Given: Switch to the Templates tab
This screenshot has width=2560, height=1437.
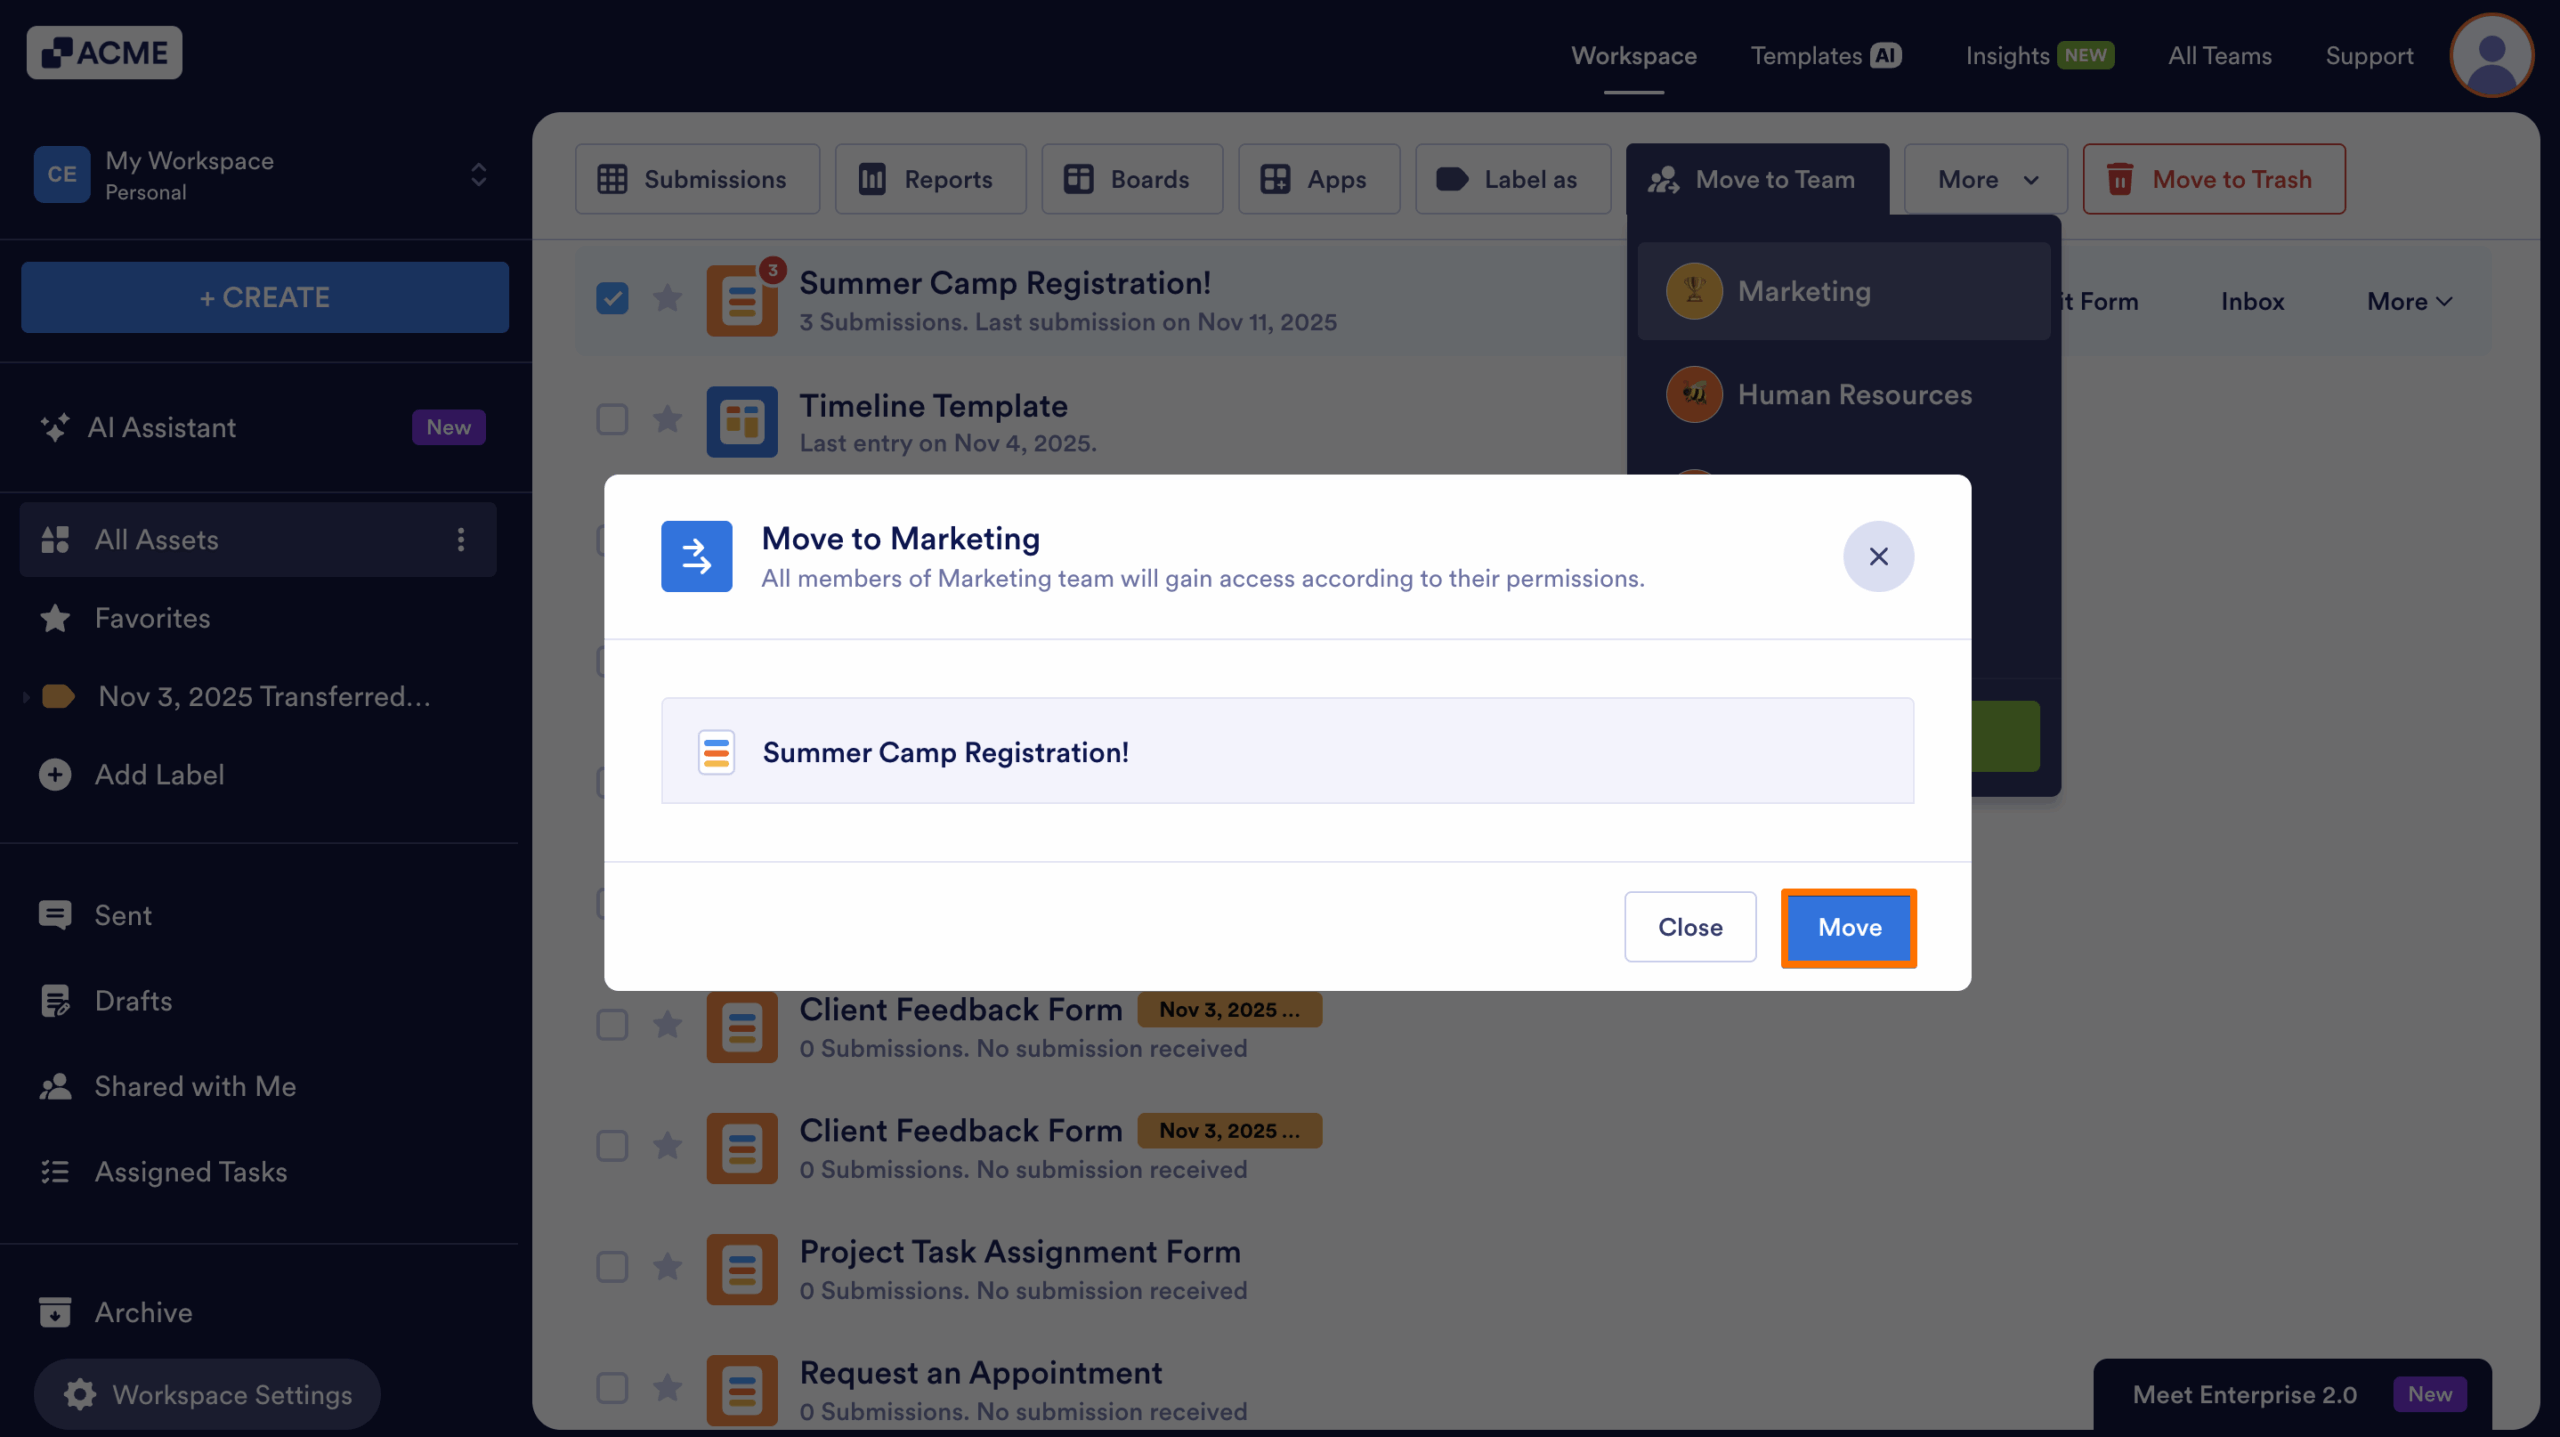Looking at the screenshot, I should [x=1805, y=55].
